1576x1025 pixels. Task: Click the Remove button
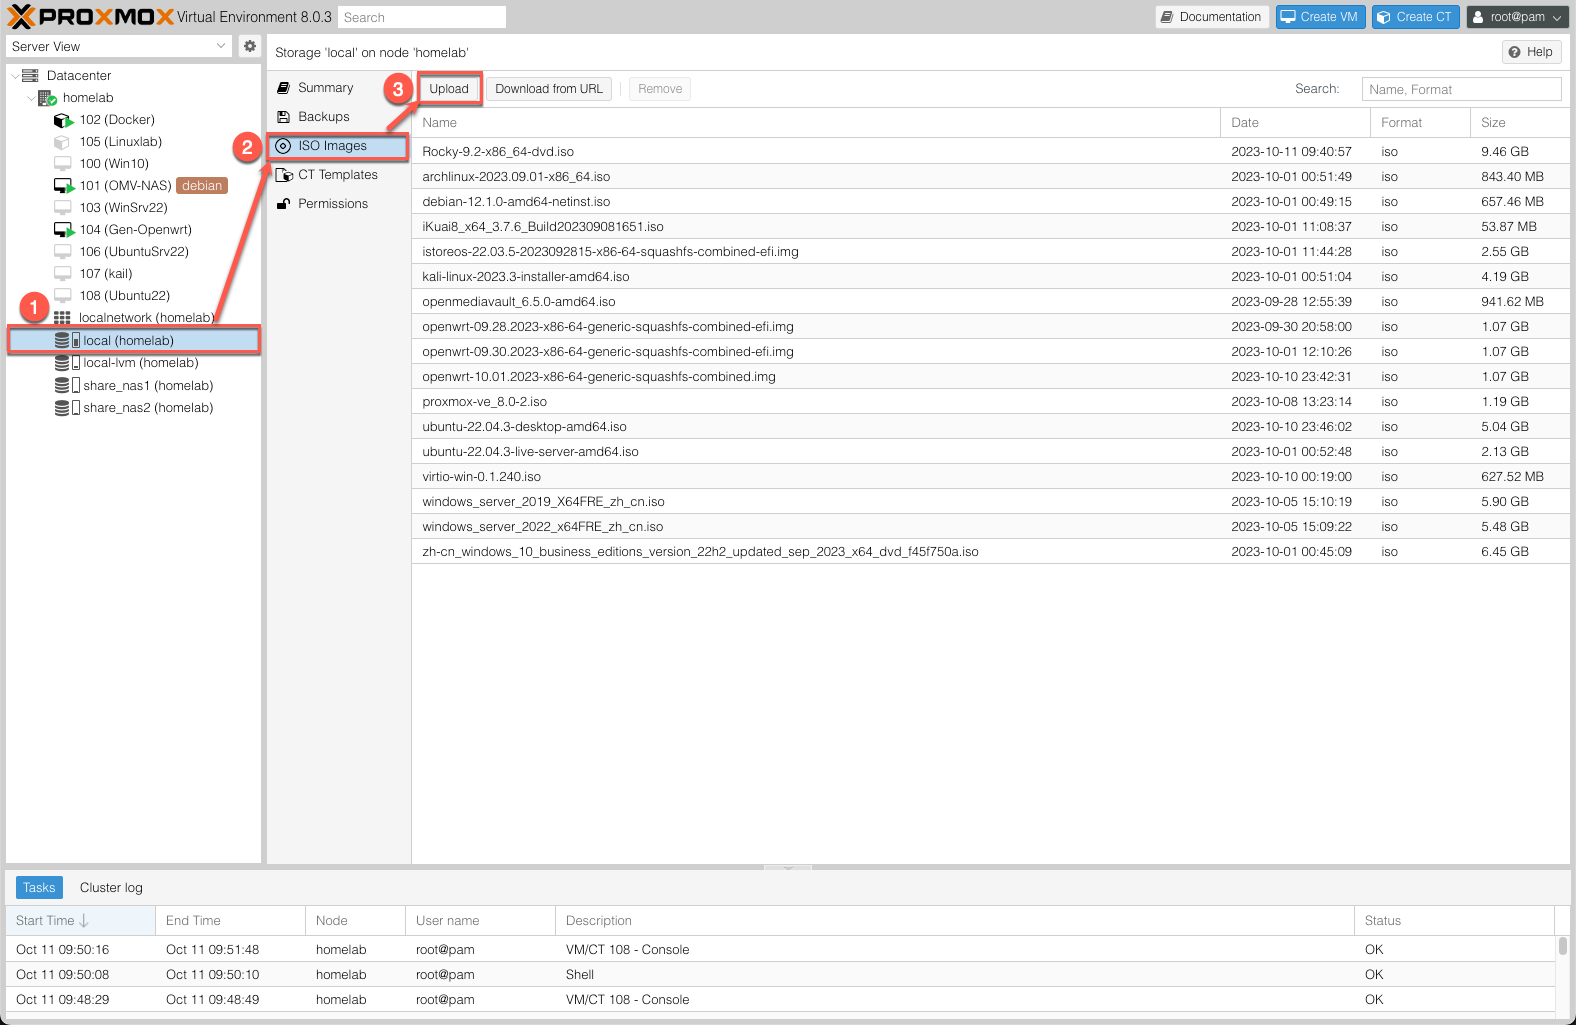coord(660,89)
